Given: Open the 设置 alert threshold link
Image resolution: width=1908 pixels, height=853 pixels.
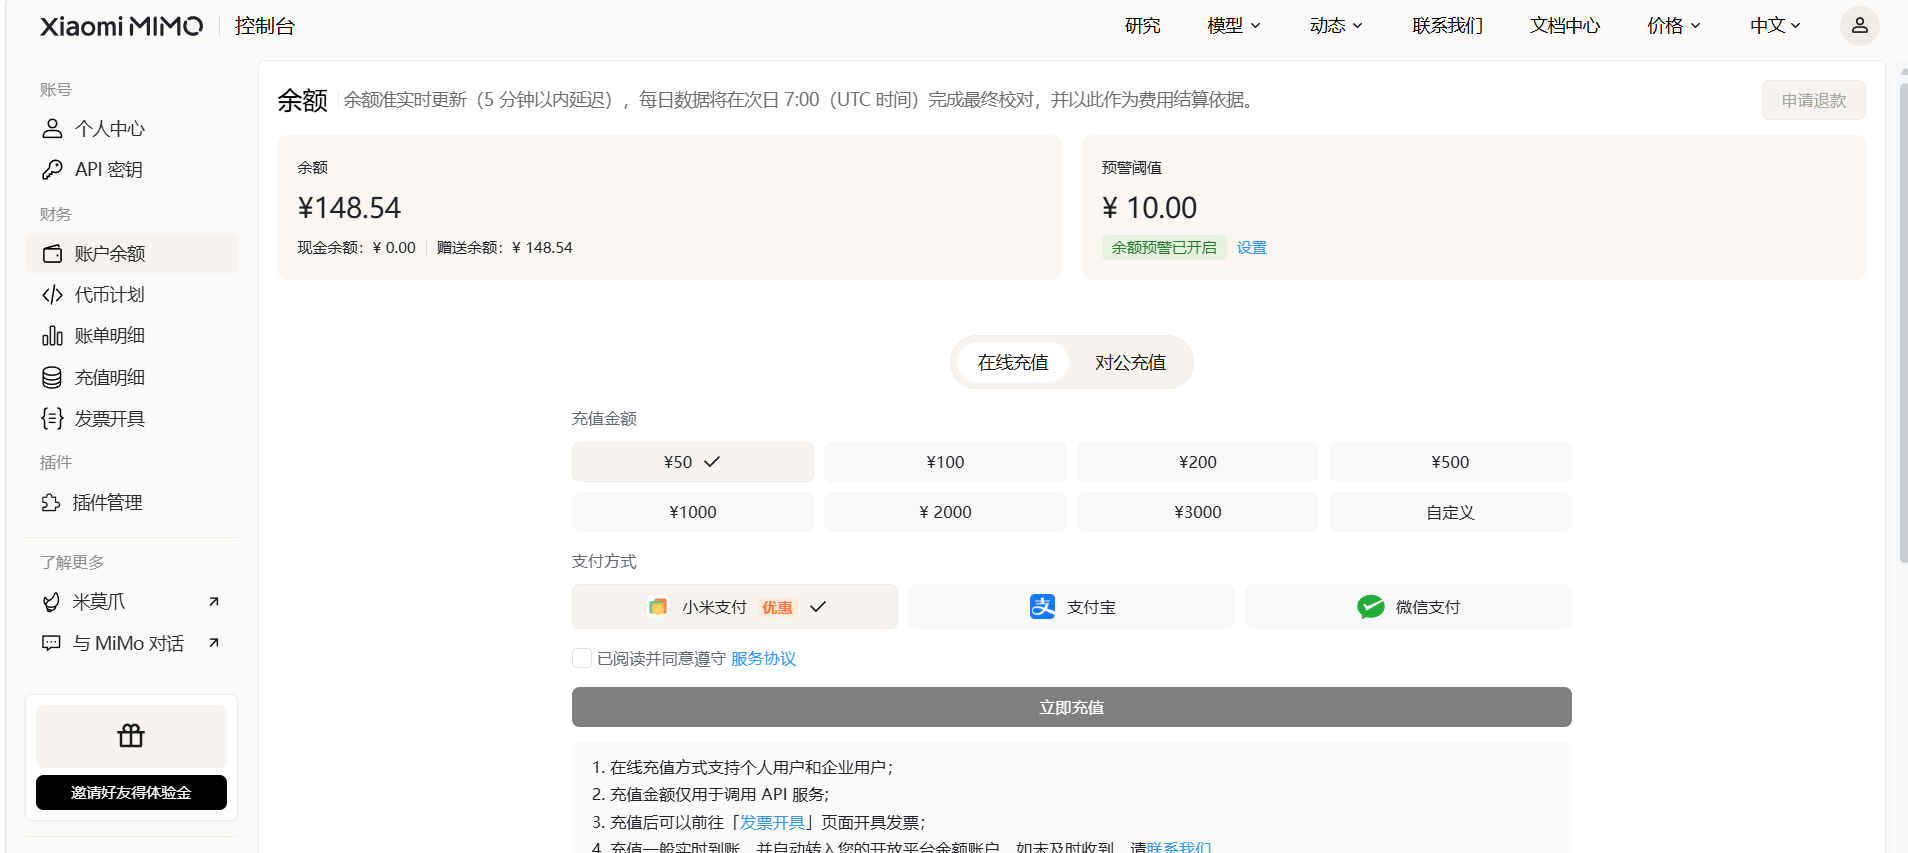Looking at the screenshot, I should pos(1252,247).
